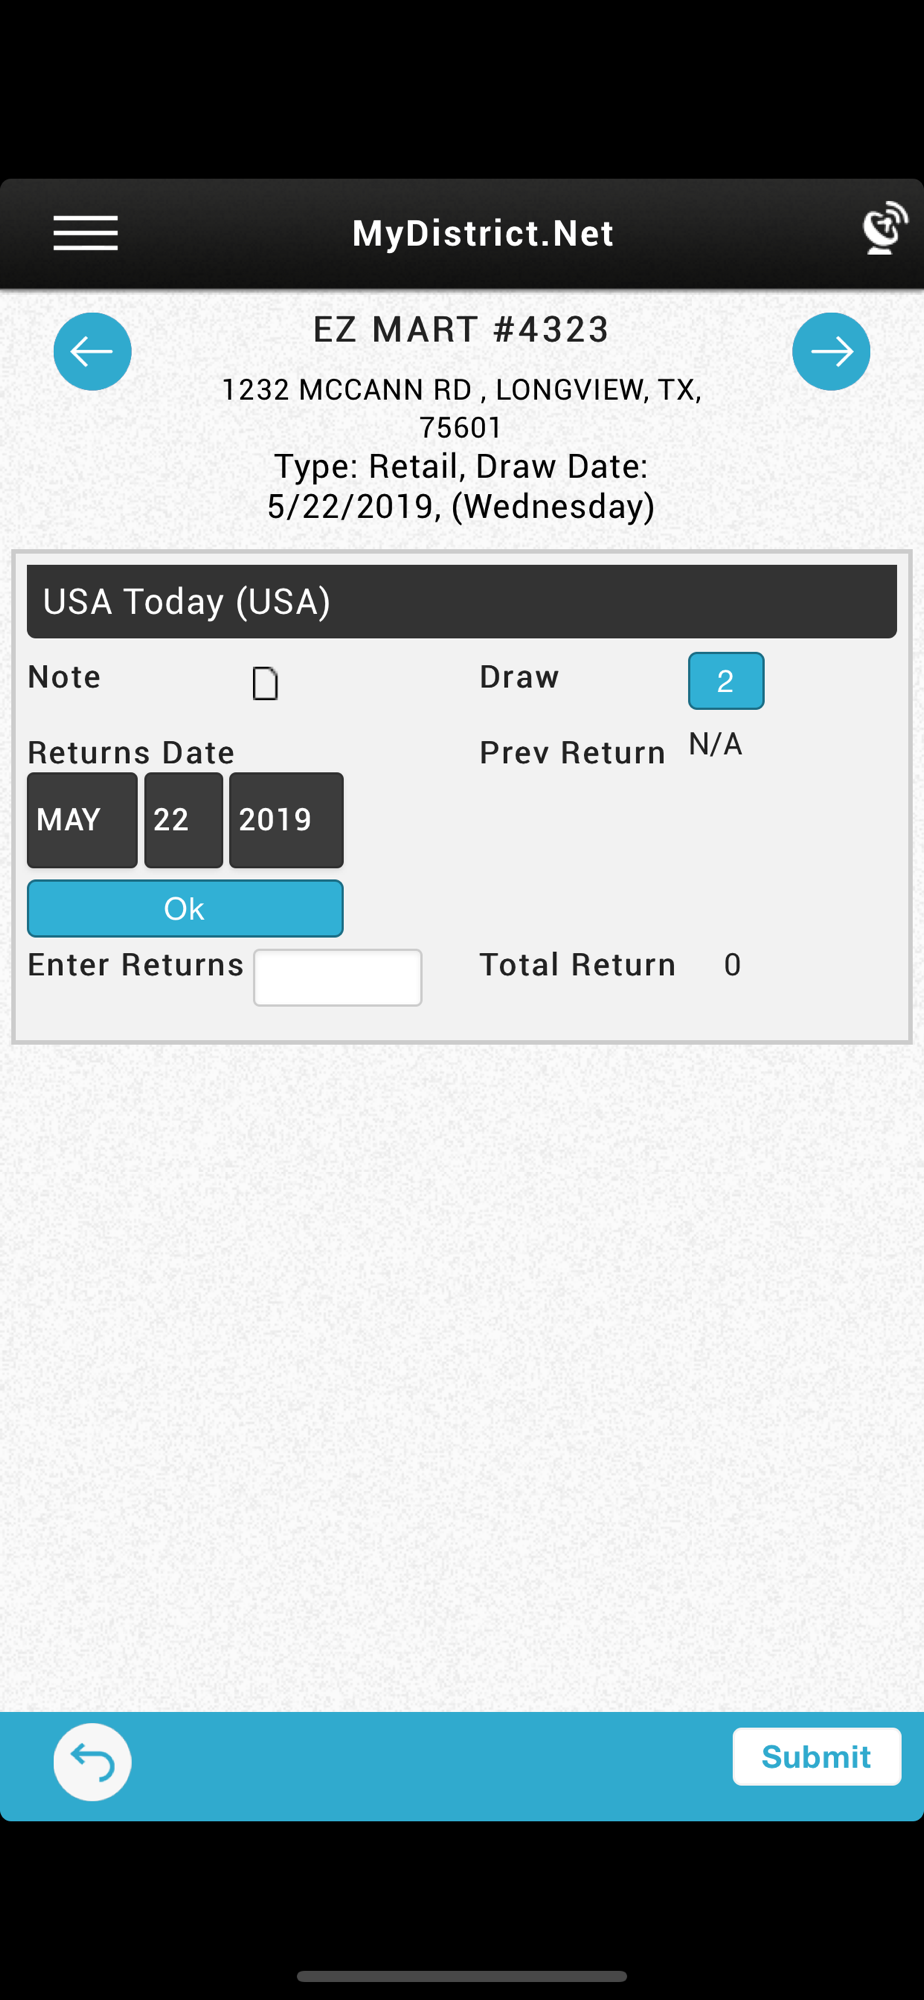Tap the Draw value 2 button
The height and width of the screenshot is (2000, 924).
[726, 681]
